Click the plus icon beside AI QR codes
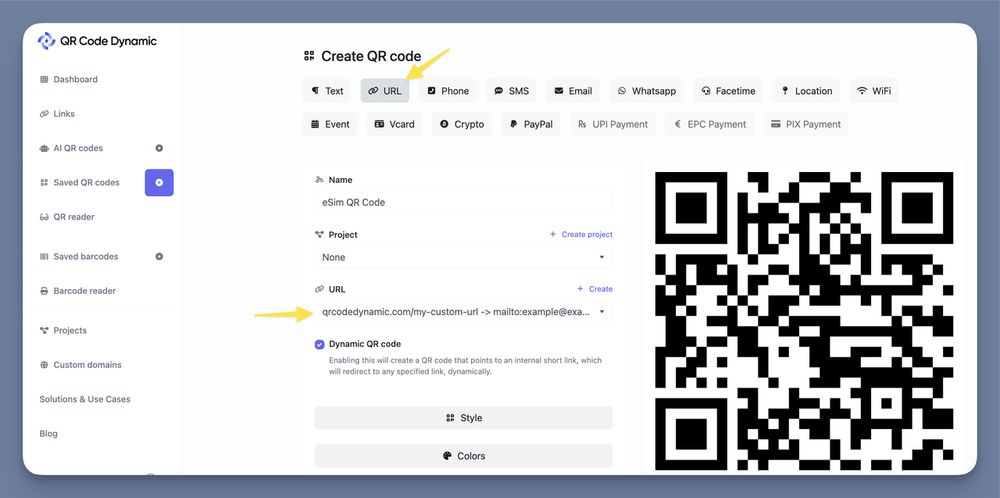Screen dimensions: 1000x498 [x=159, y=148]
